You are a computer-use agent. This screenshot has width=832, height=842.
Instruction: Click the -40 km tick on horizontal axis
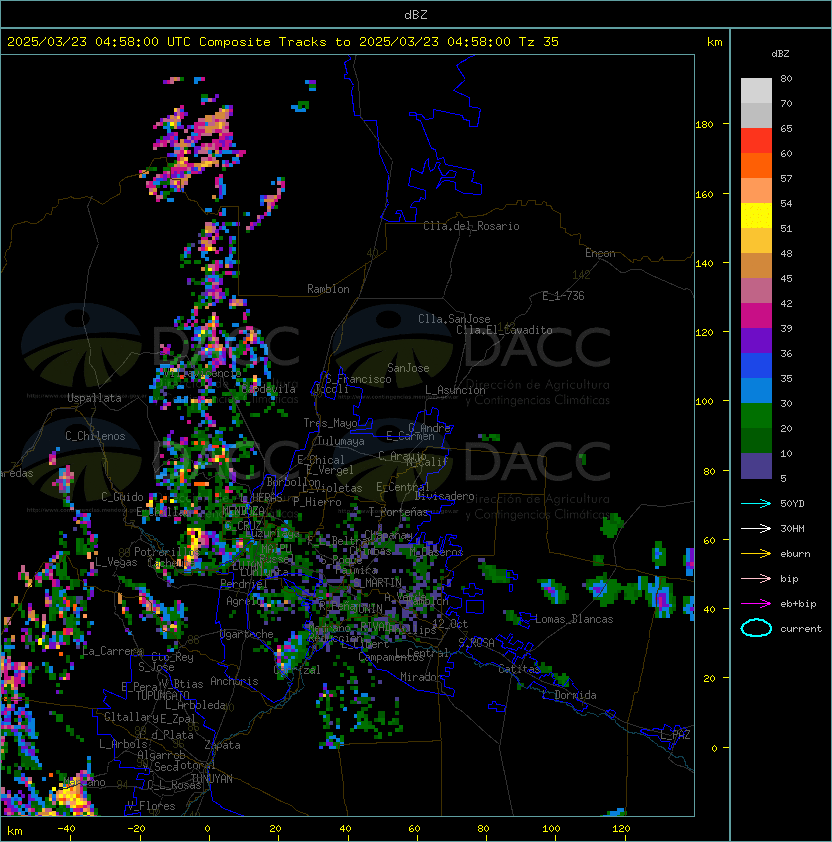pyautogui.click(x=66, y=829)
